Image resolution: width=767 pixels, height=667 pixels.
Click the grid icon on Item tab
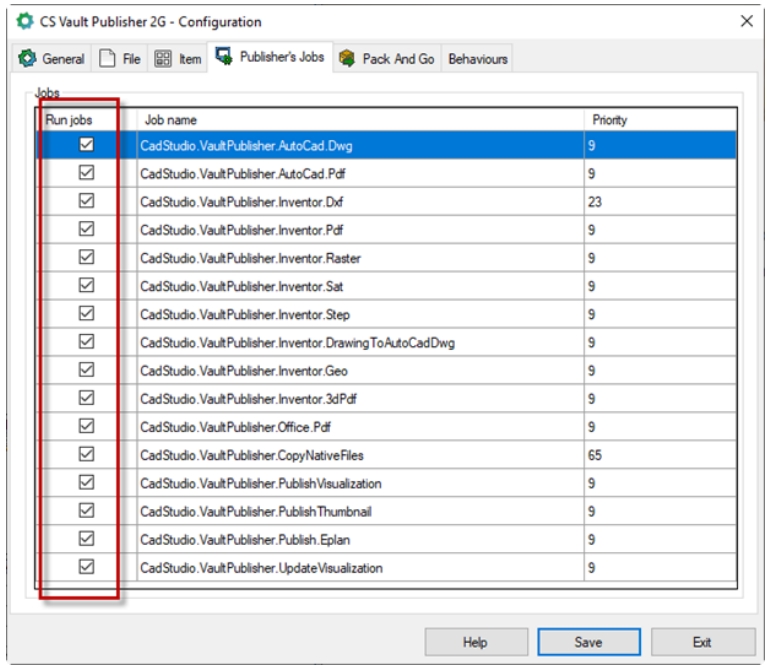[x=163, y=59]
